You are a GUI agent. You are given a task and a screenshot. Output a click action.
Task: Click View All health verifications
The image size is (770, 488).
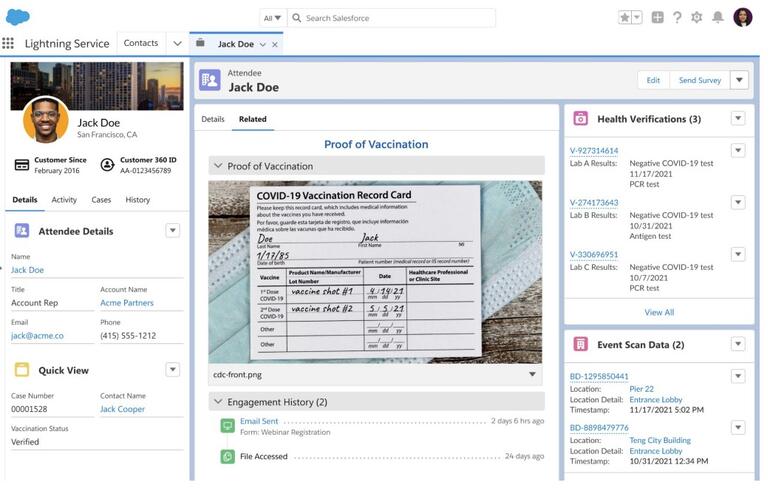[x=659, y=312]
